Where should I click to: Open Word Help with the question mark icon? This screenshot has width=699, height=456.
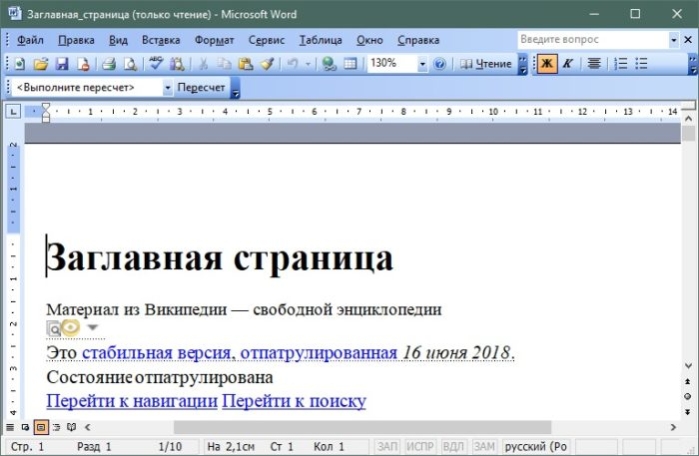[440, 64]
